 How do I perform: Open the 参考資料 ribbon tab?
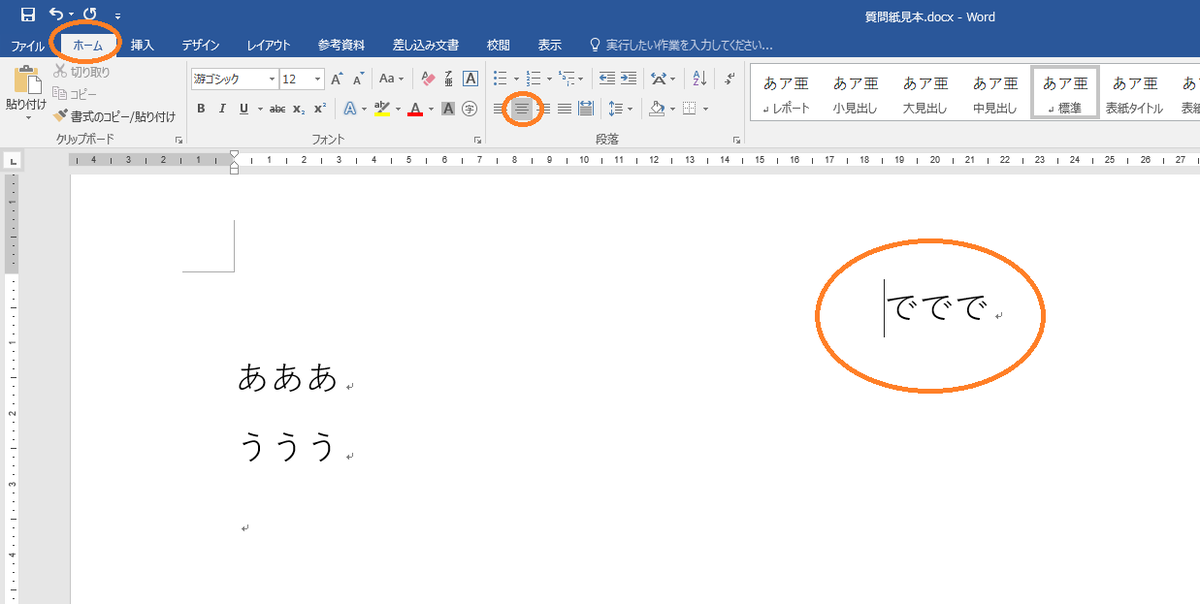tap(341, 45)
